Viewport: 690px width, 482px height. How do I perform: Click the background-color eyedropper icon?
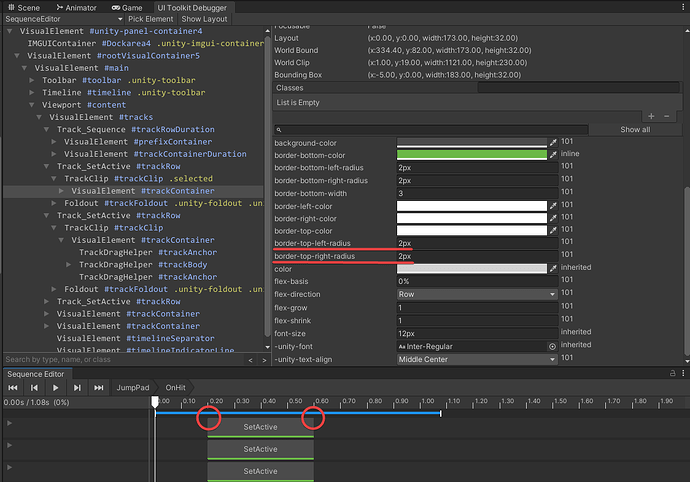pyautogui.click(x=553, y=143)
